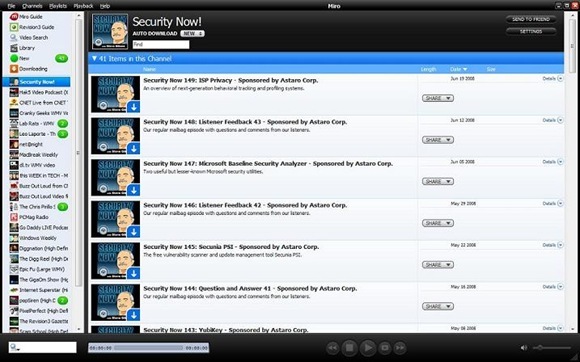This screenshot has height=362, width=580.
Task: Download Security Now 145 episode
Action: point(134,274)
